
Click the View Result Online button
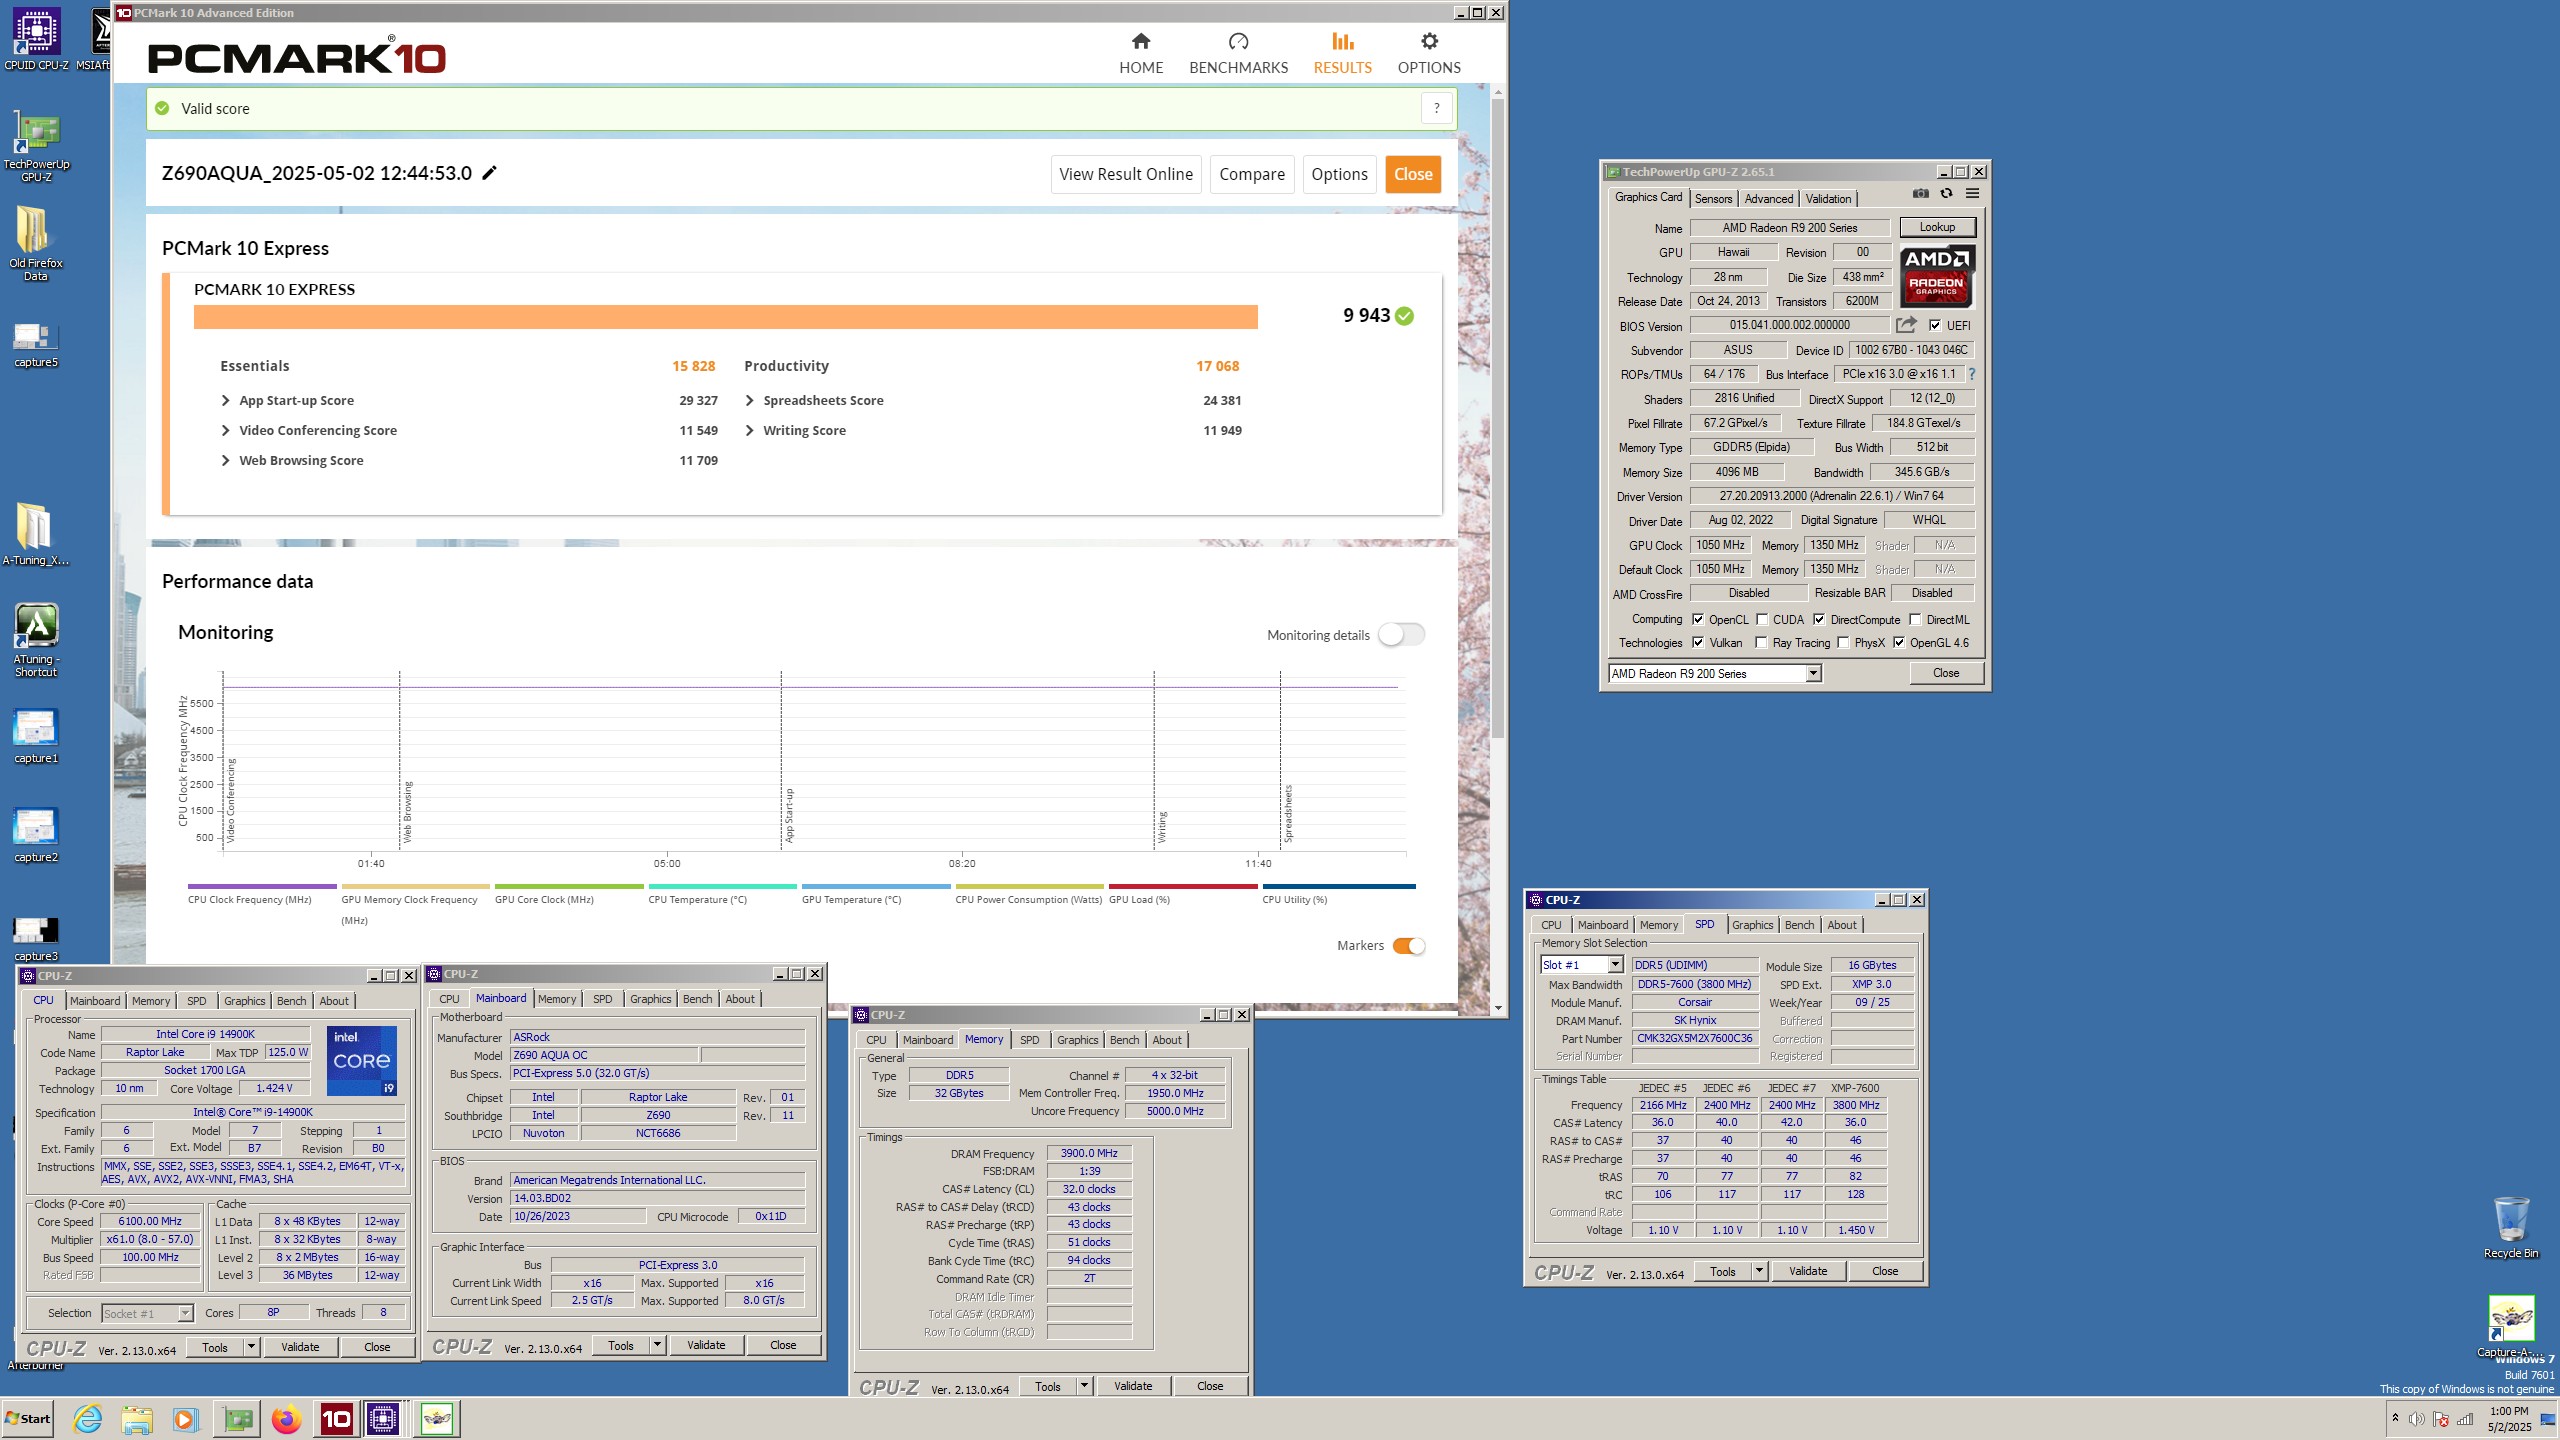(1126, 174)
